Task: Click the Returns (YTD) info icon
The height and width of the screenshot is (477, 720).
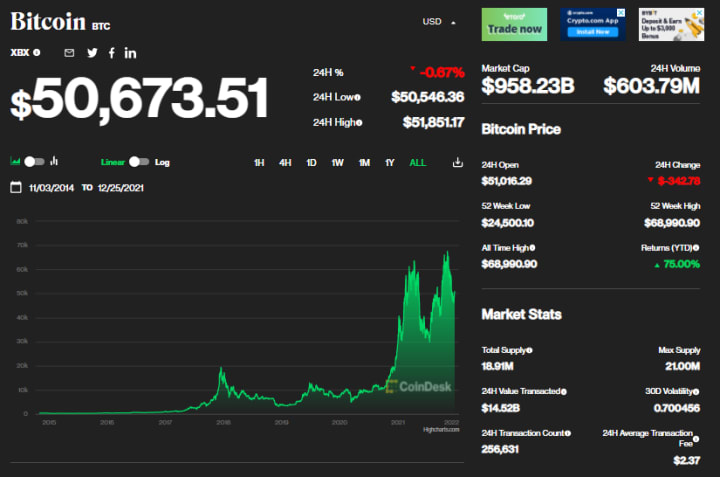Action: pos(696,248)
